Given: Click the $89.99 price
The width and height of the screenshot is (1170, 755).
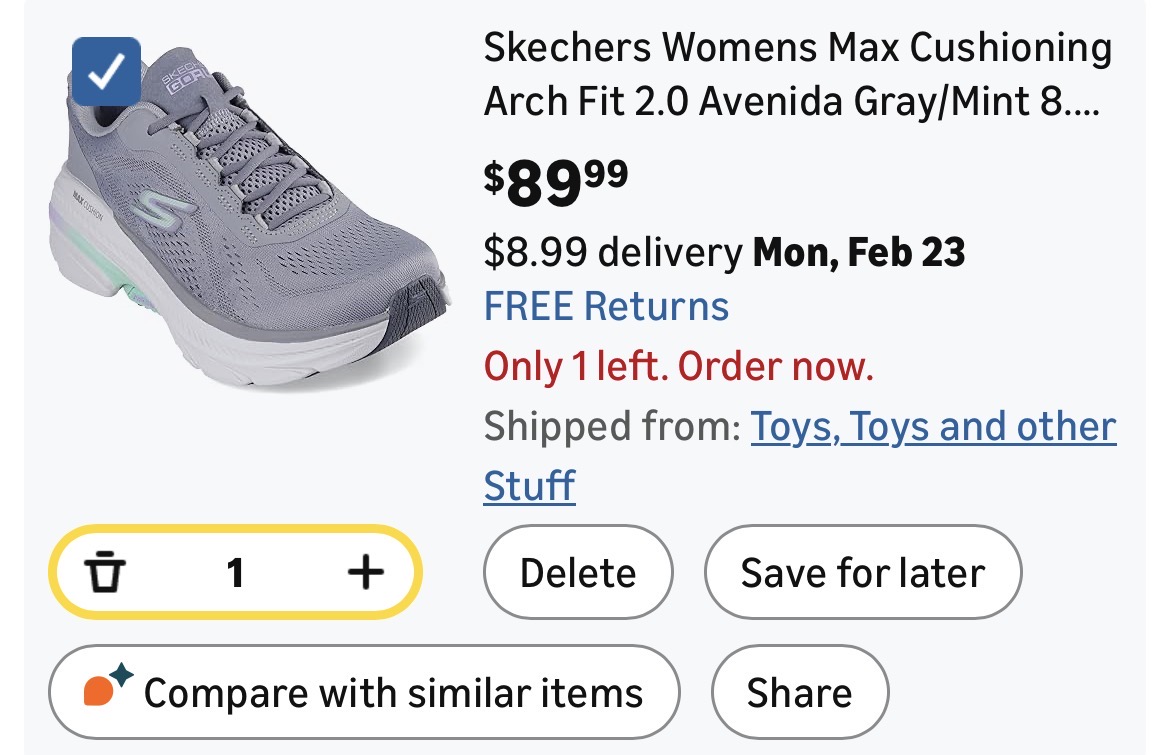Looking at the screenshot, I should [556, 180].
